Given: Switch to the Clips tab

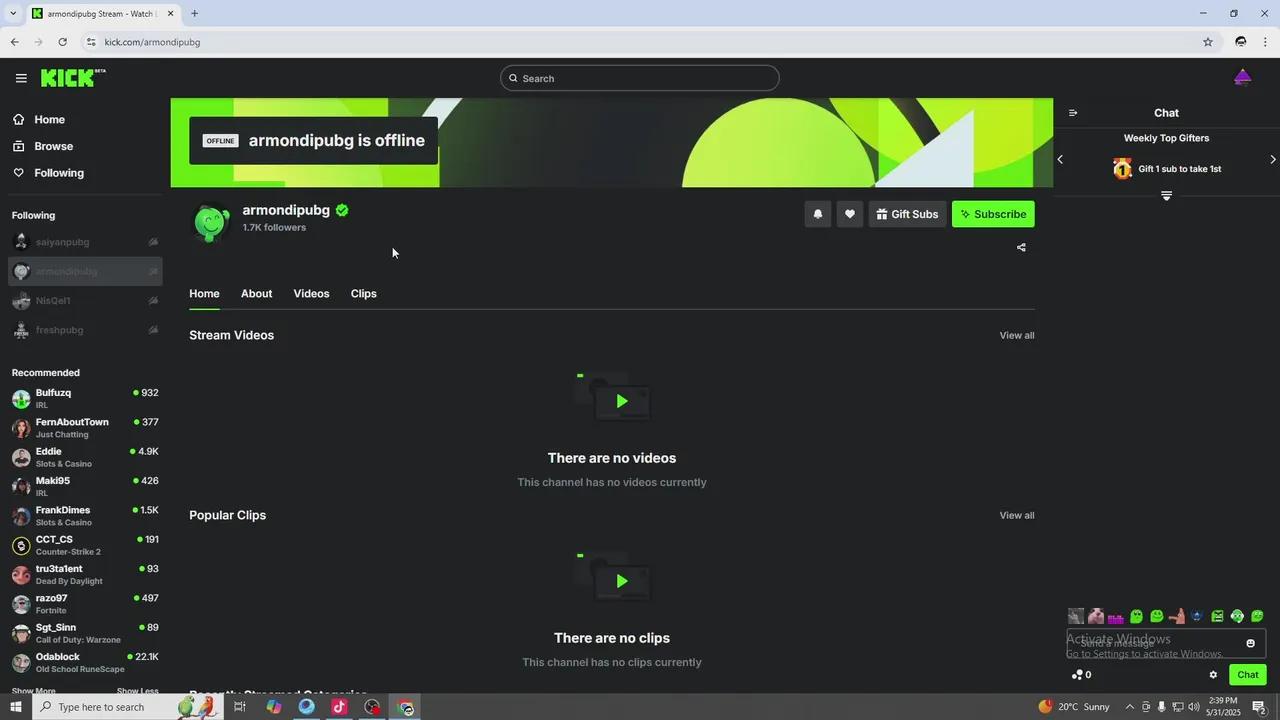Looking at the screenshot, I should [x=364, y=294].
